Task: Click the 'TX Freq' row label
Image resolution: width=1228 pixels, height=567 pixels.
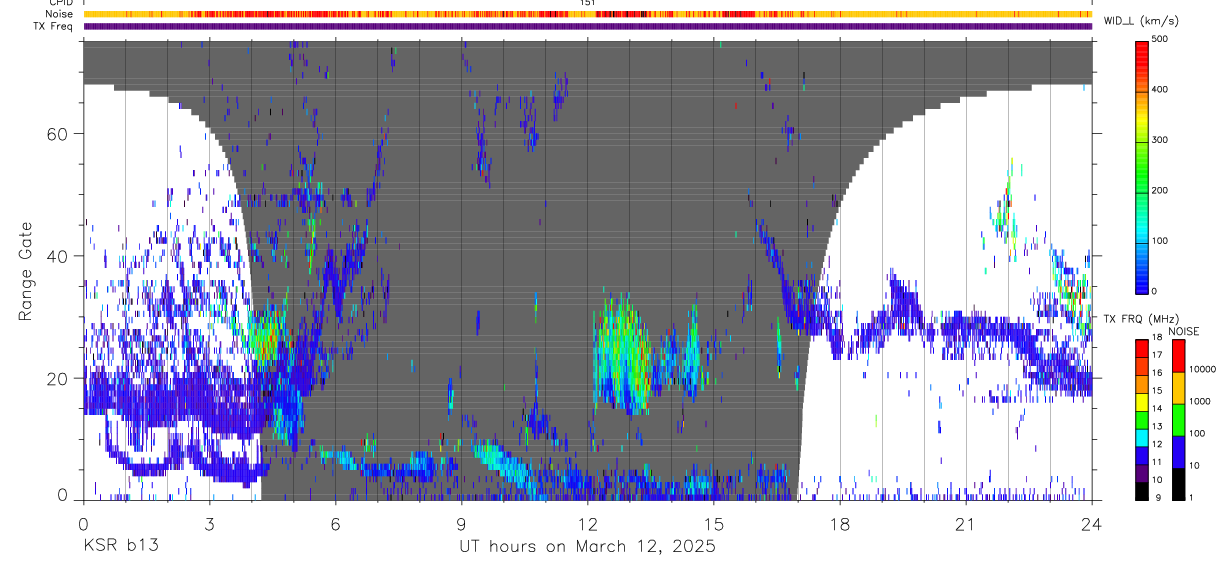Action: (53, 26)
